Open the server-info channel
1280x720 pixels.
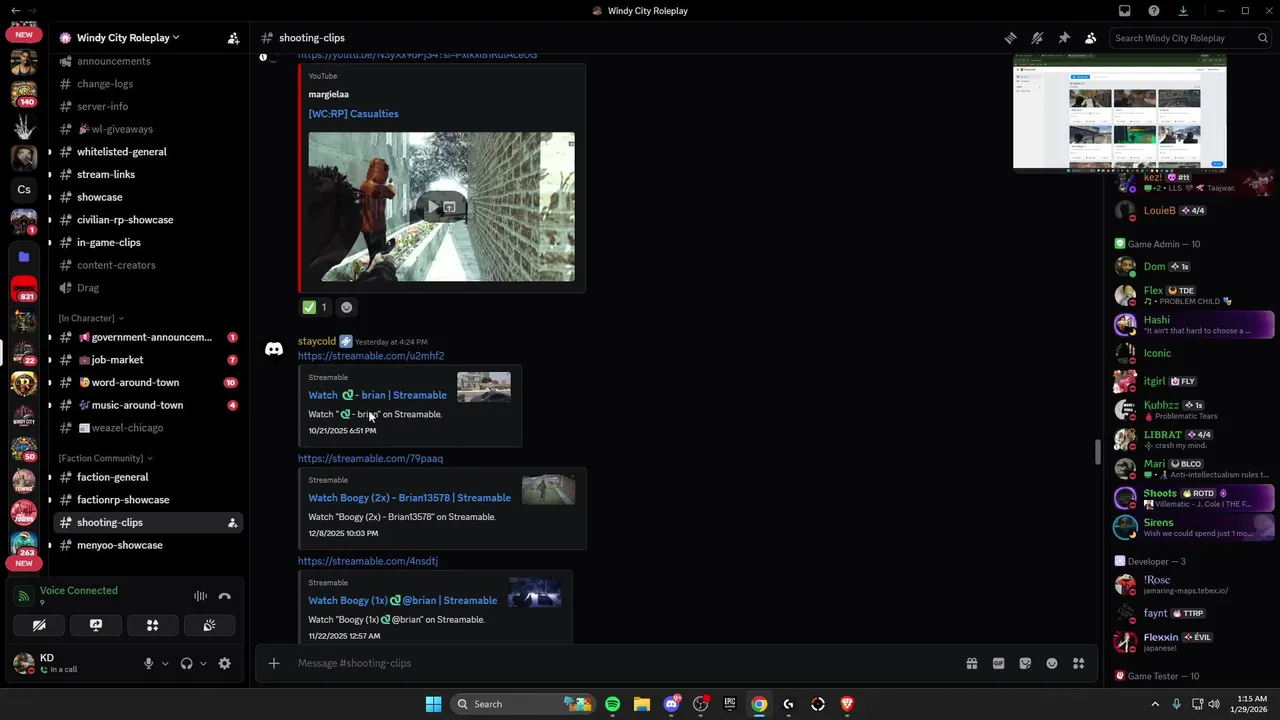pos(102,106)
